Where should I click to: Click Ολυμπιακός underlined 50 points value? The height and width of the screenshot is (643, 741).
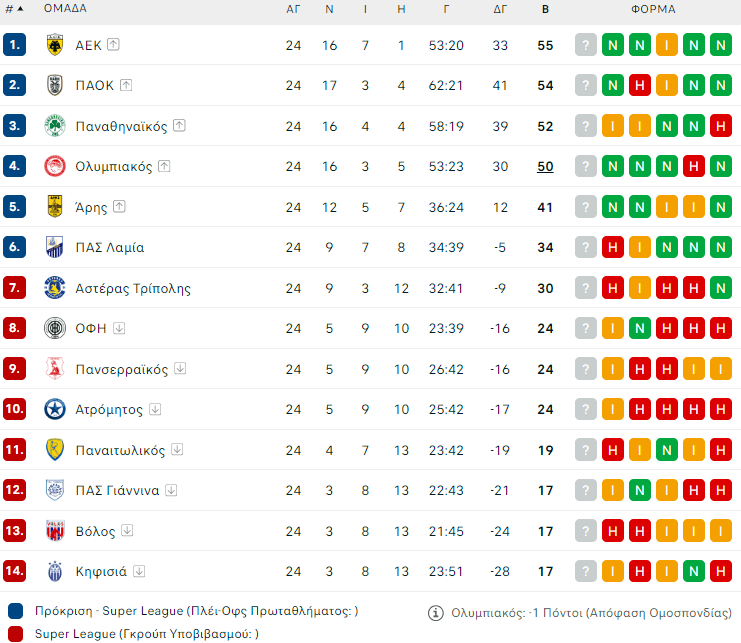545,166
